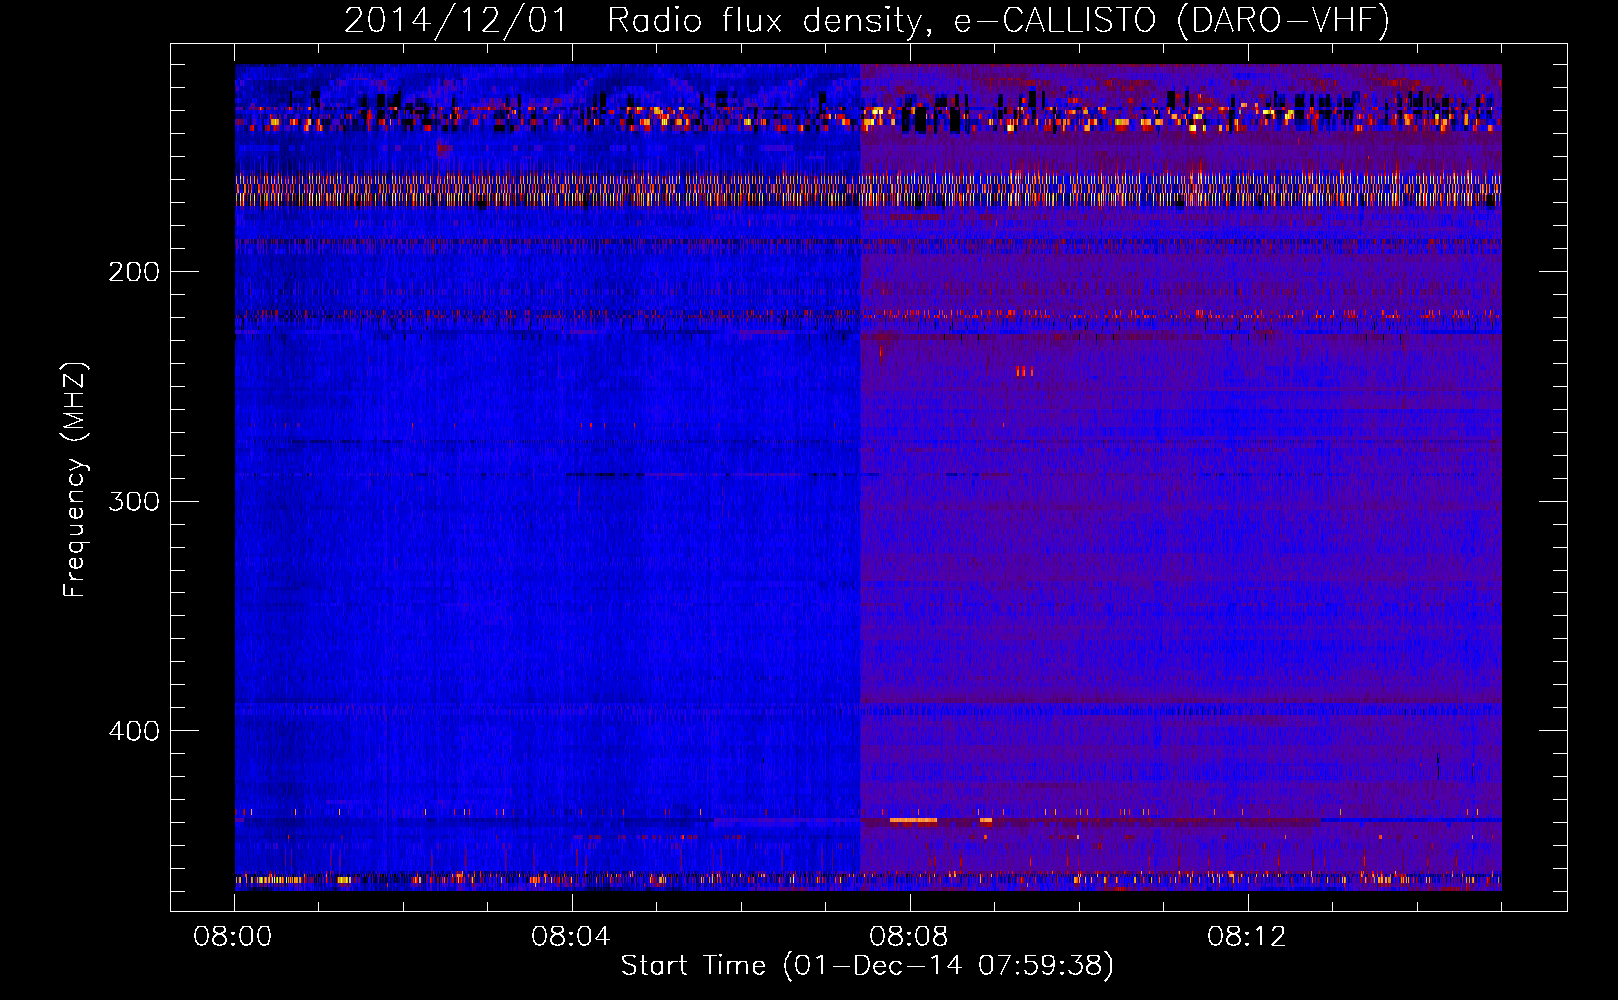Click the 08:12 time tick label
Screen dimensions: 1618x1000
click(1246, 937)
